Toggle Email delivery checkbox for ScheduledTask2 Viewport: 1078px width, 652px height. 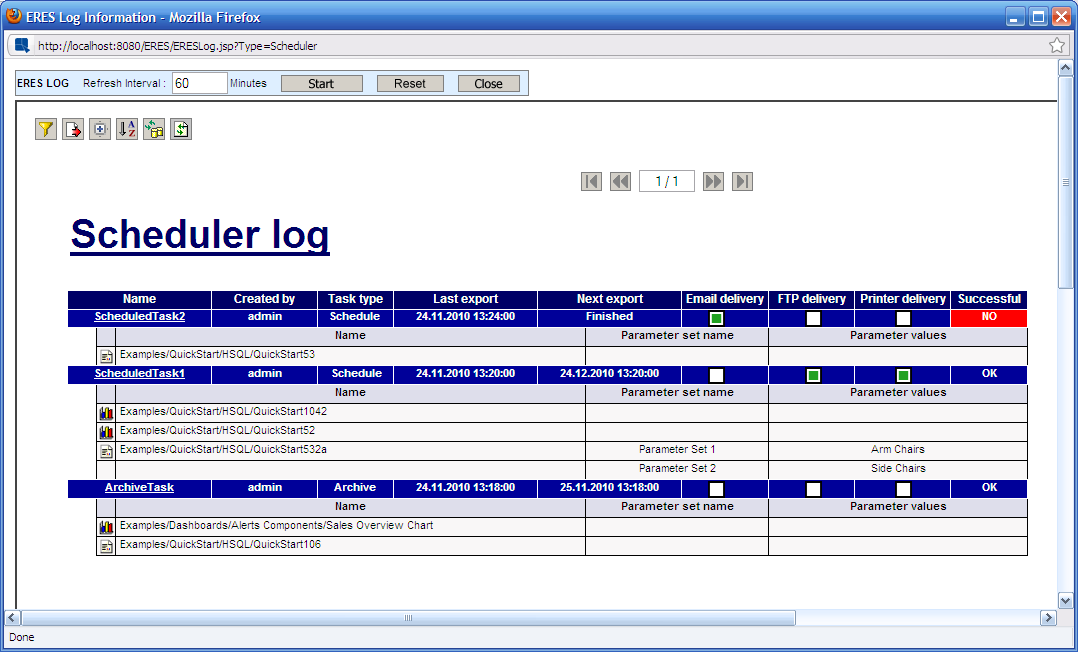pyautogui.click(x=716, y=318)
